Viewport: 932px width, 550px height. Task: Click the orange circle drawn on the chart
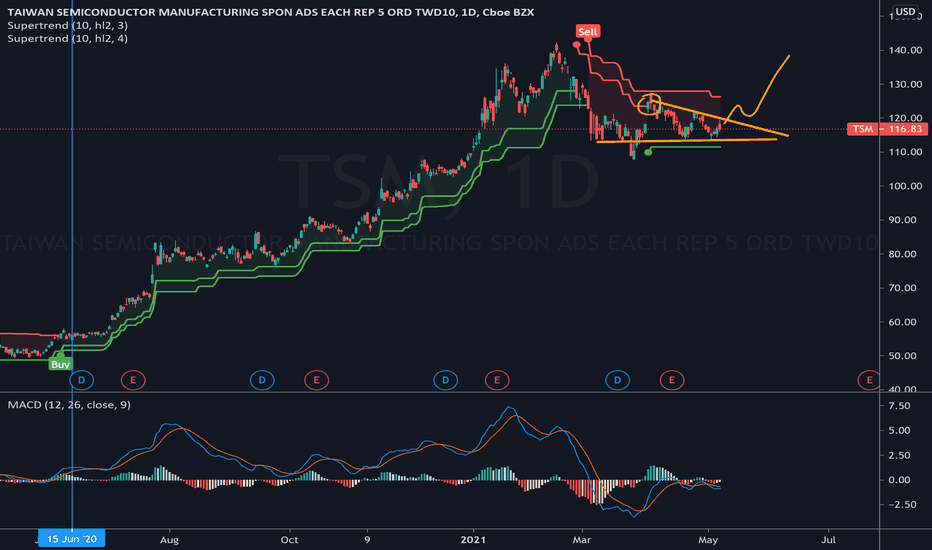click(649, 104)
